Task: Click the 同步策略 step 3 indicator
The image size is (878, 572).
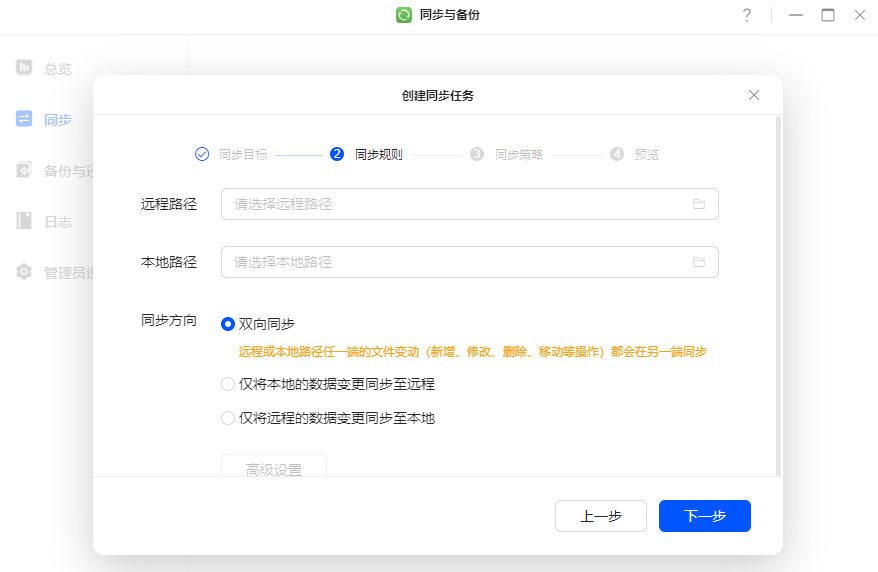Action: coord(508,154)
